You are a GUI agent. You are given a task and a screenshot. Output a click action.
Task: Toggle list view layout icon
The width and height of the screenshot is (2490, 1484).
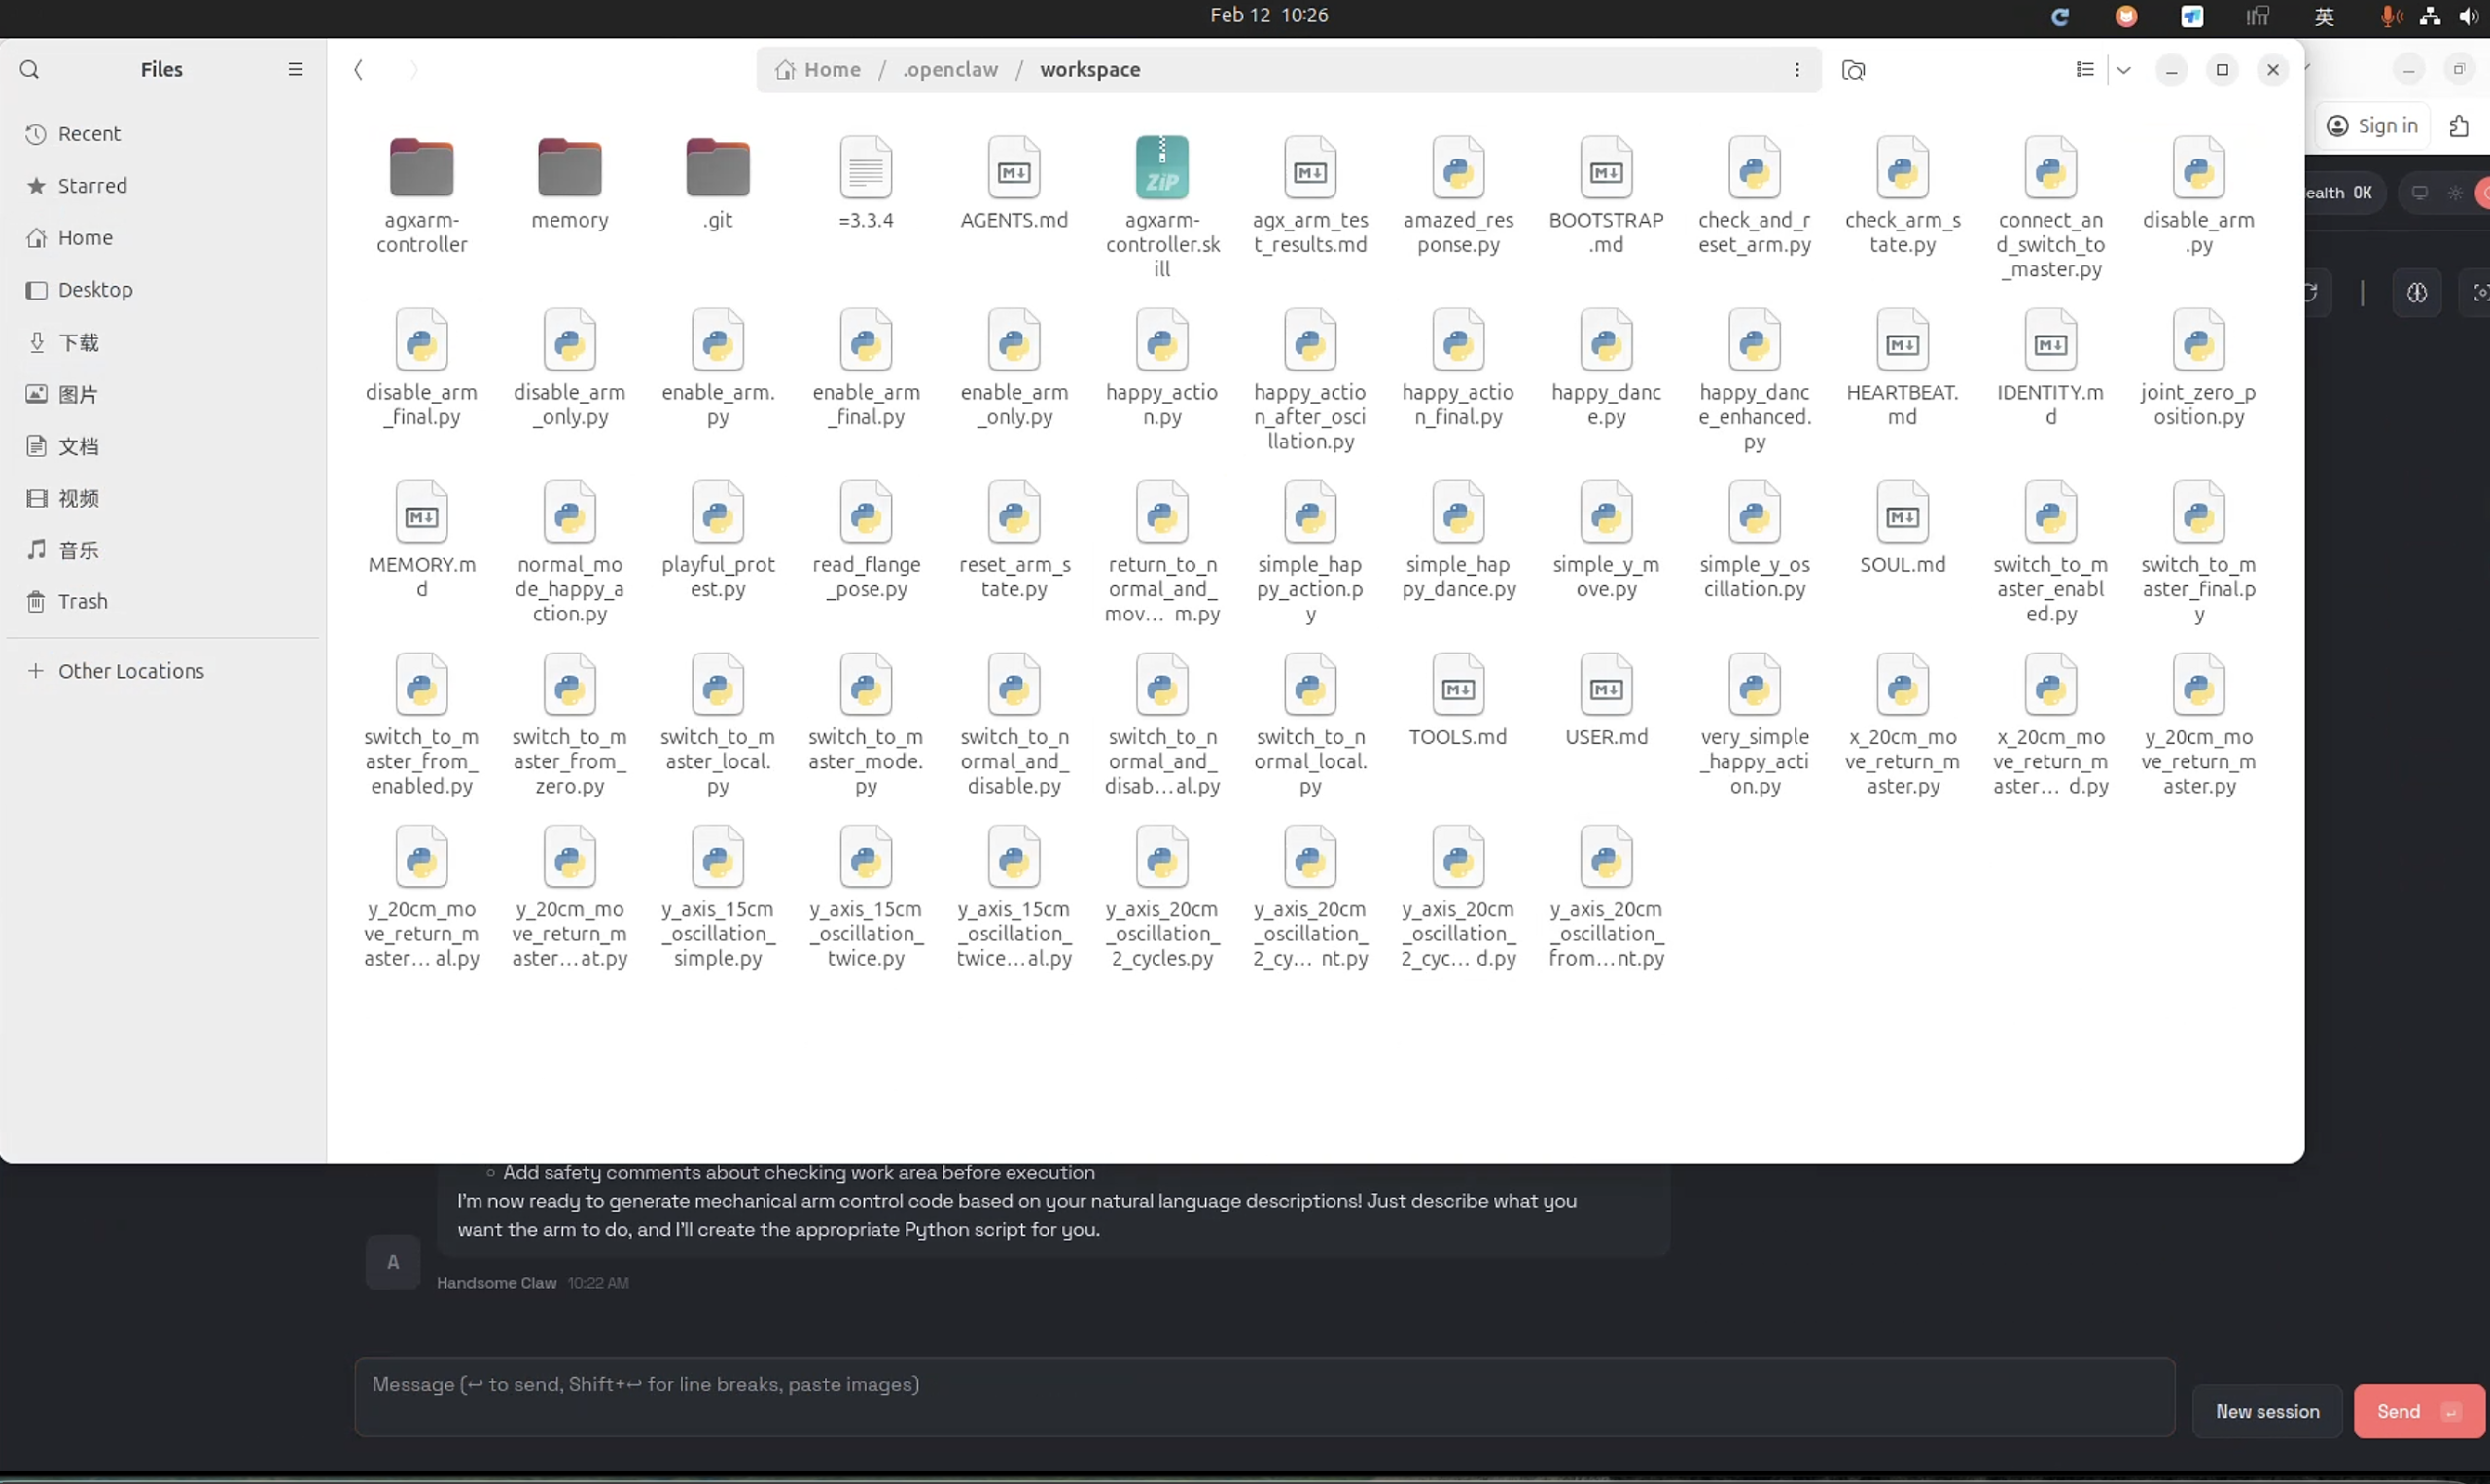(2084, 69)
